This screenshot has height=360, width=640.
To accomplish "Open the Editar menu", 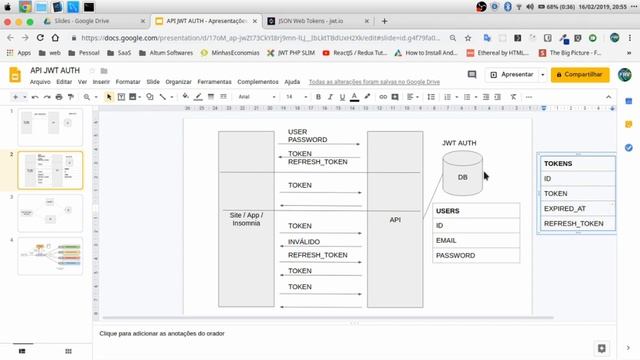I will (x=64, y=82).
